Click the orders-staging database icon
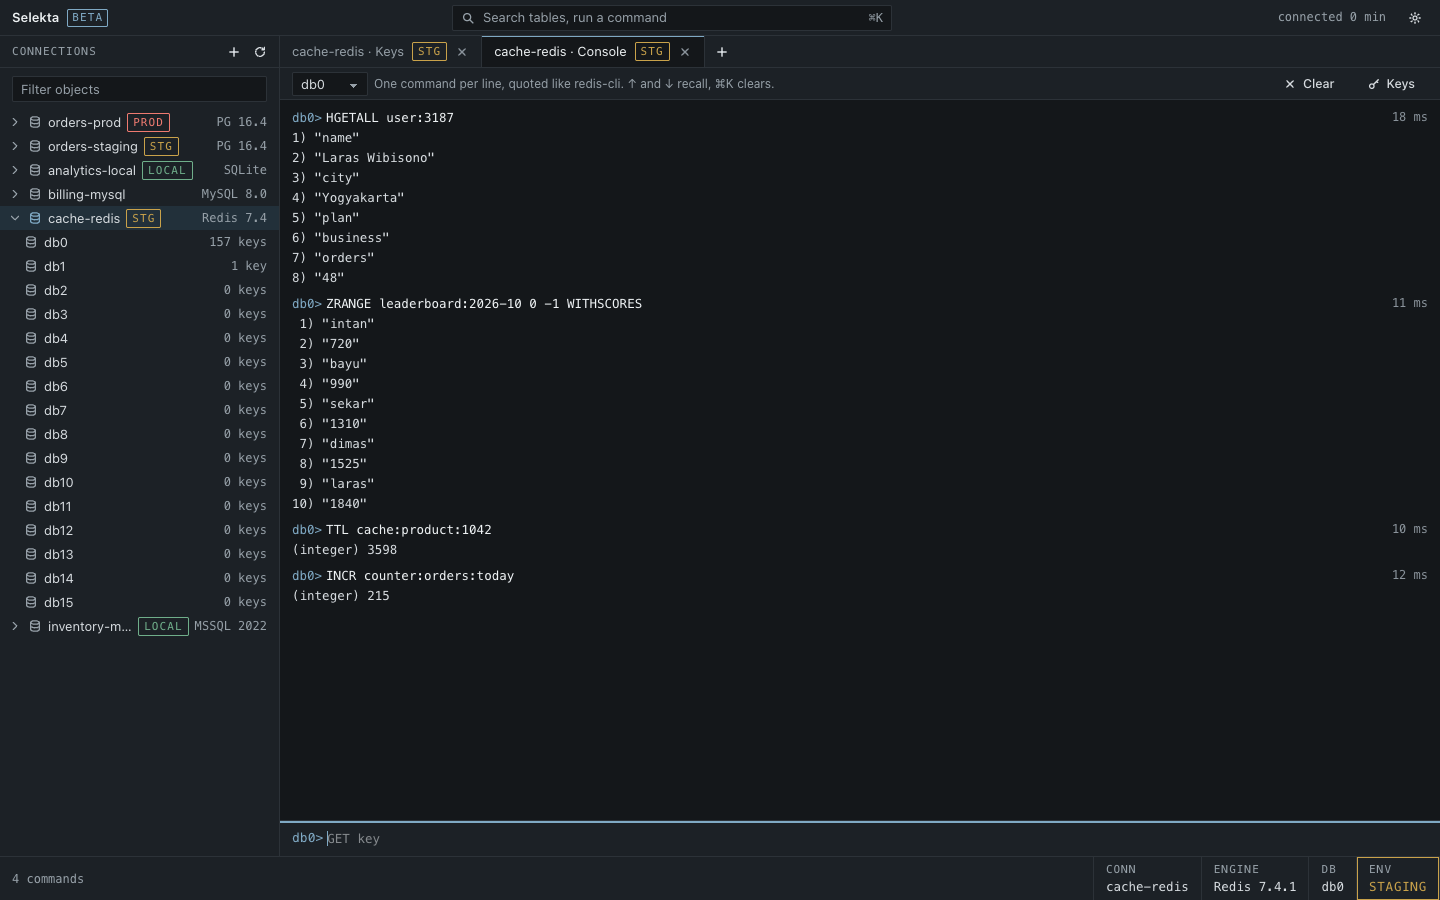 pyautogui.click(x=35, y=146)
